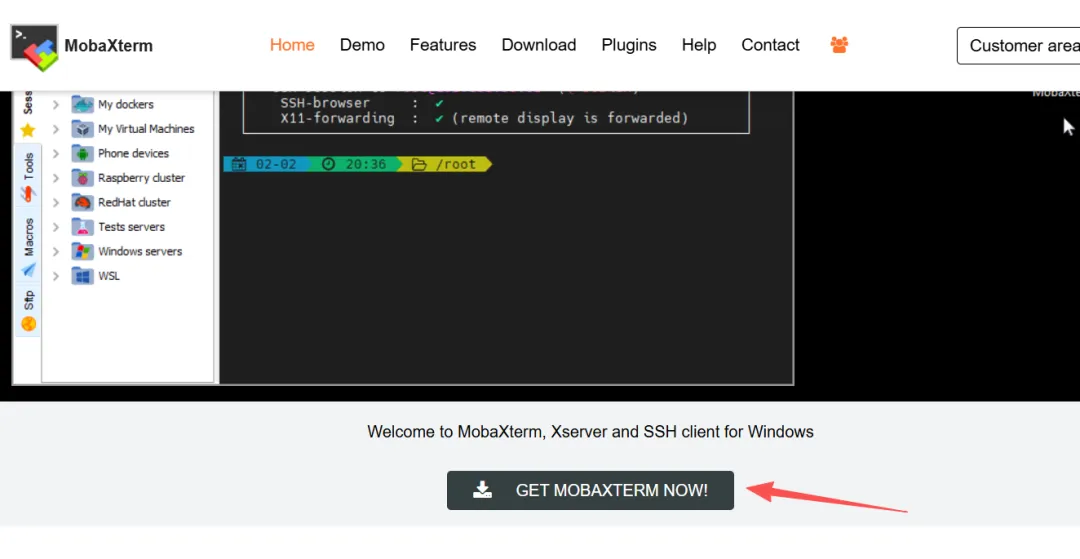1080x559 pixels.
Task: Select the My Virtual Machines label
Action: pyautogui.click(x=146, y=129)
